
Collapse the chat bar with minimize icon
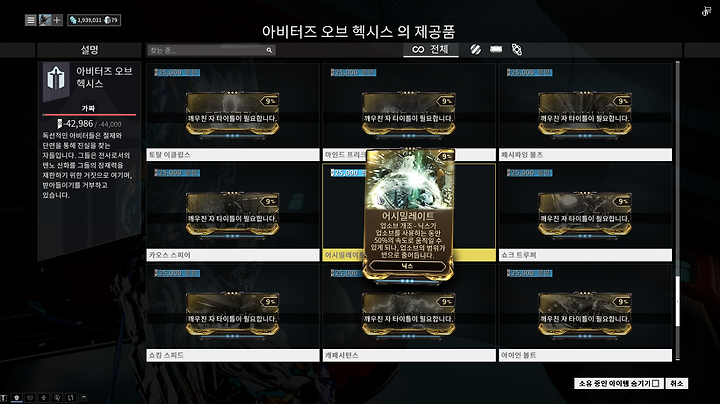click(x=84, y=398)
